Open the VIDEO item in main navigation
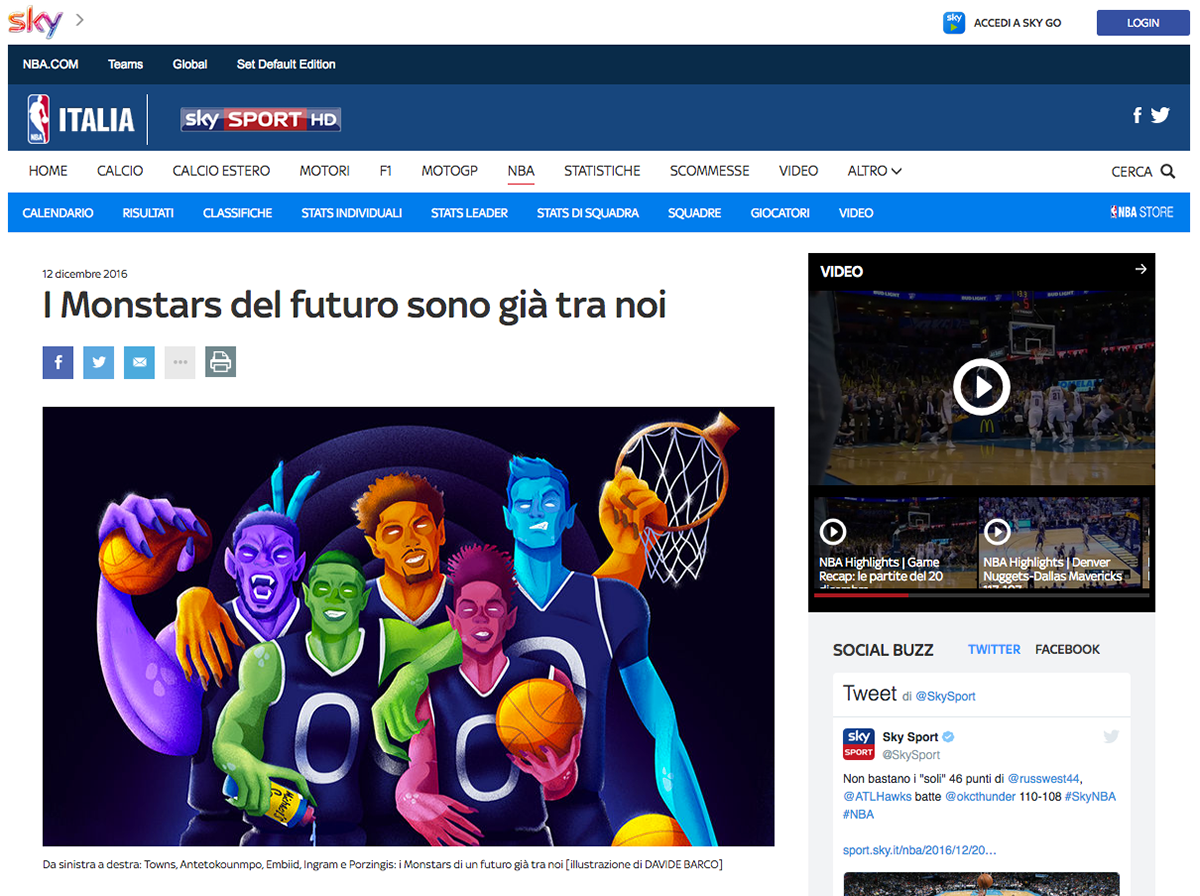1200x896 pixels. [799, 171]
